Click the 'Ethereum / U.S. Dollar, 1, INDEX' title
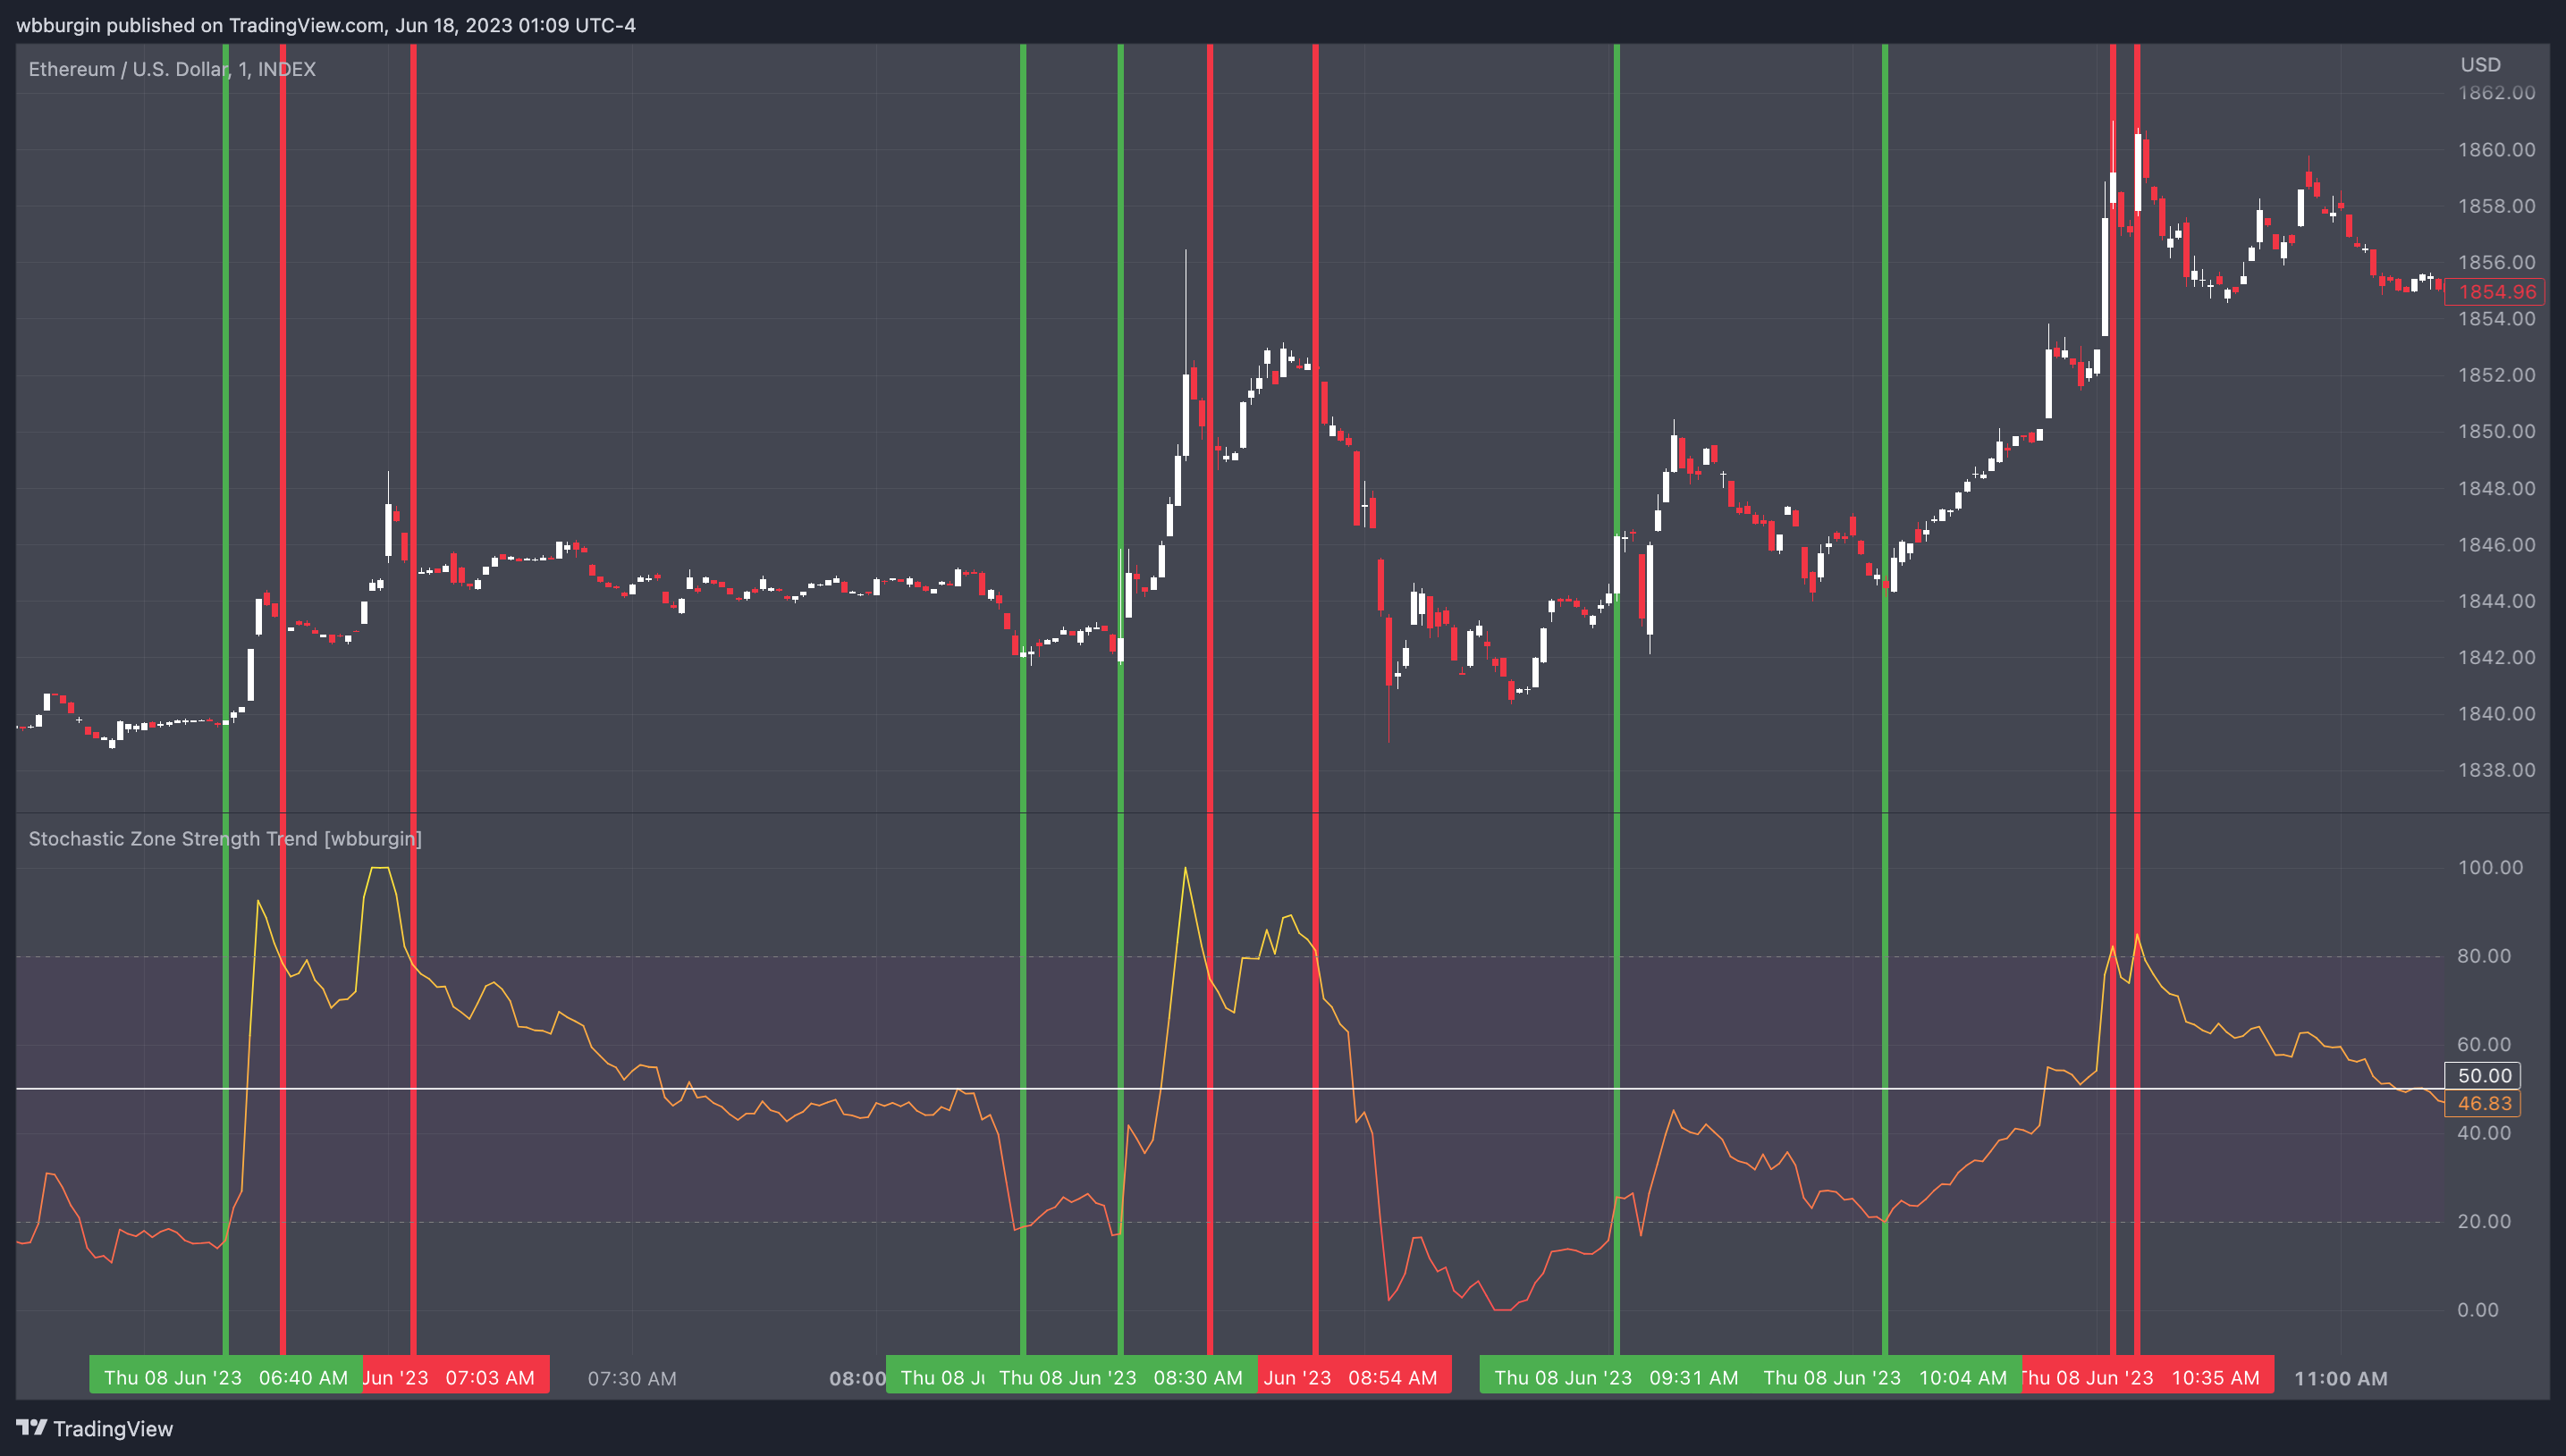The image size is (2566, 1456). (172, 69)
